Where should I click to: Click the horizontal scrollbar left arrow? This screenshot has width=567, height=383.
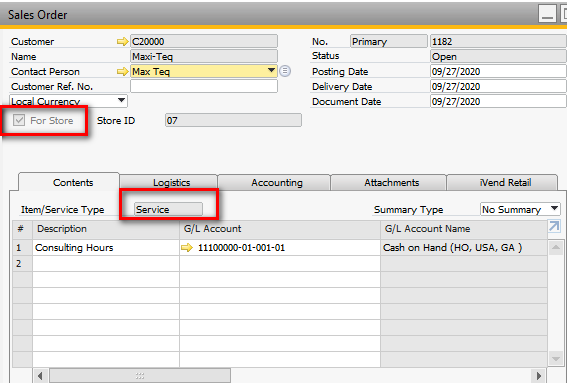coord(40,376)
